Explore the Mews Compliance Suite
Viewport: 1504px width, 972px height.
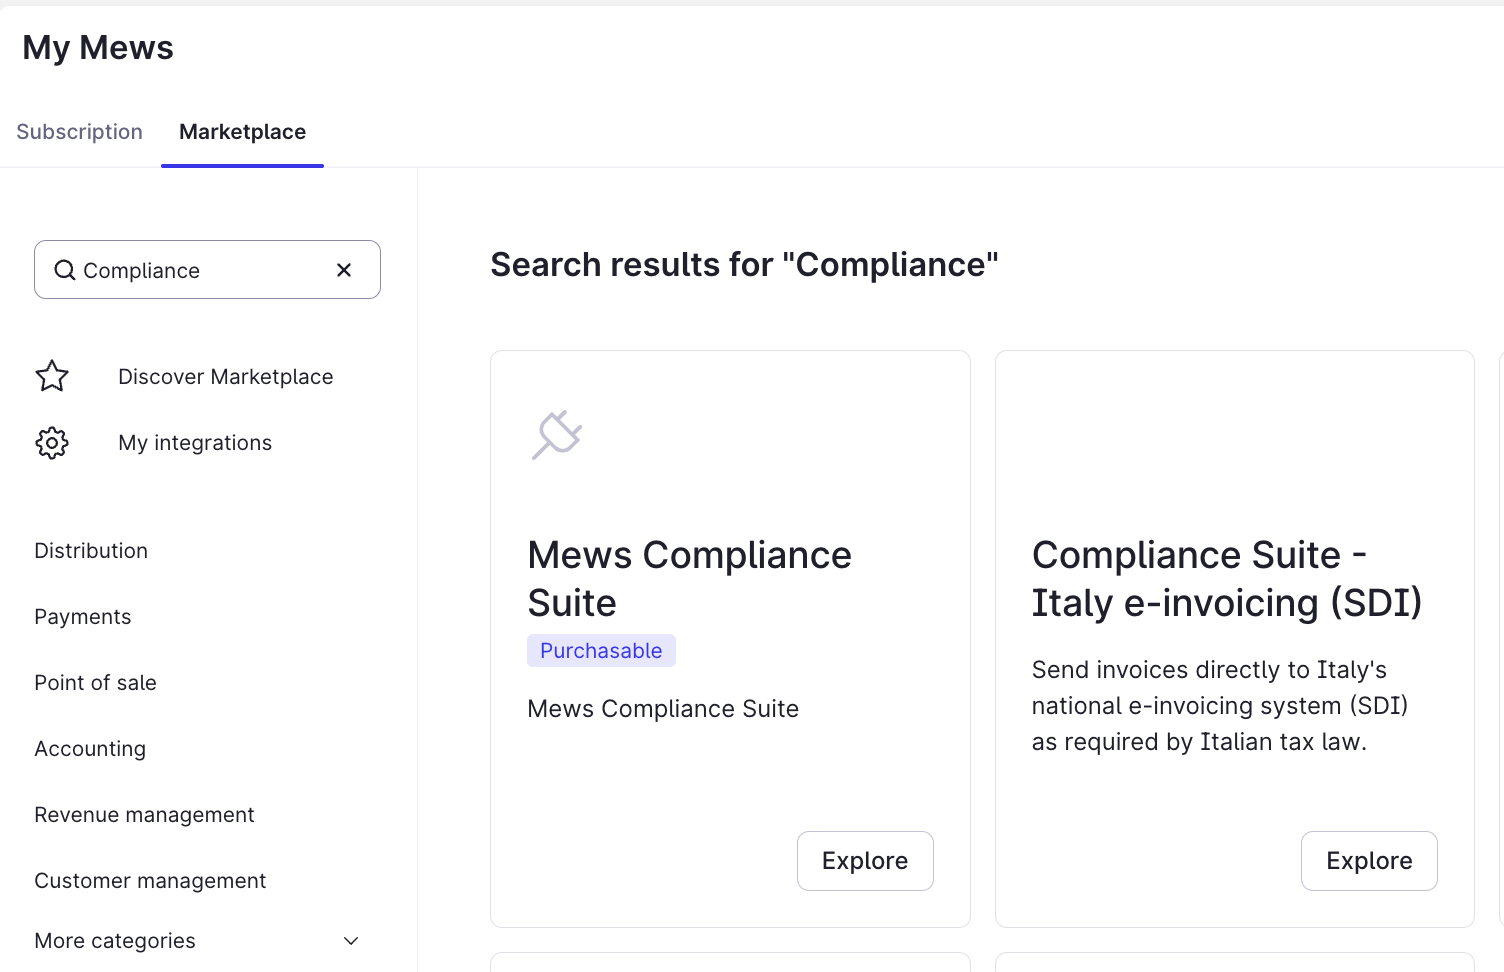click(865, 861)
